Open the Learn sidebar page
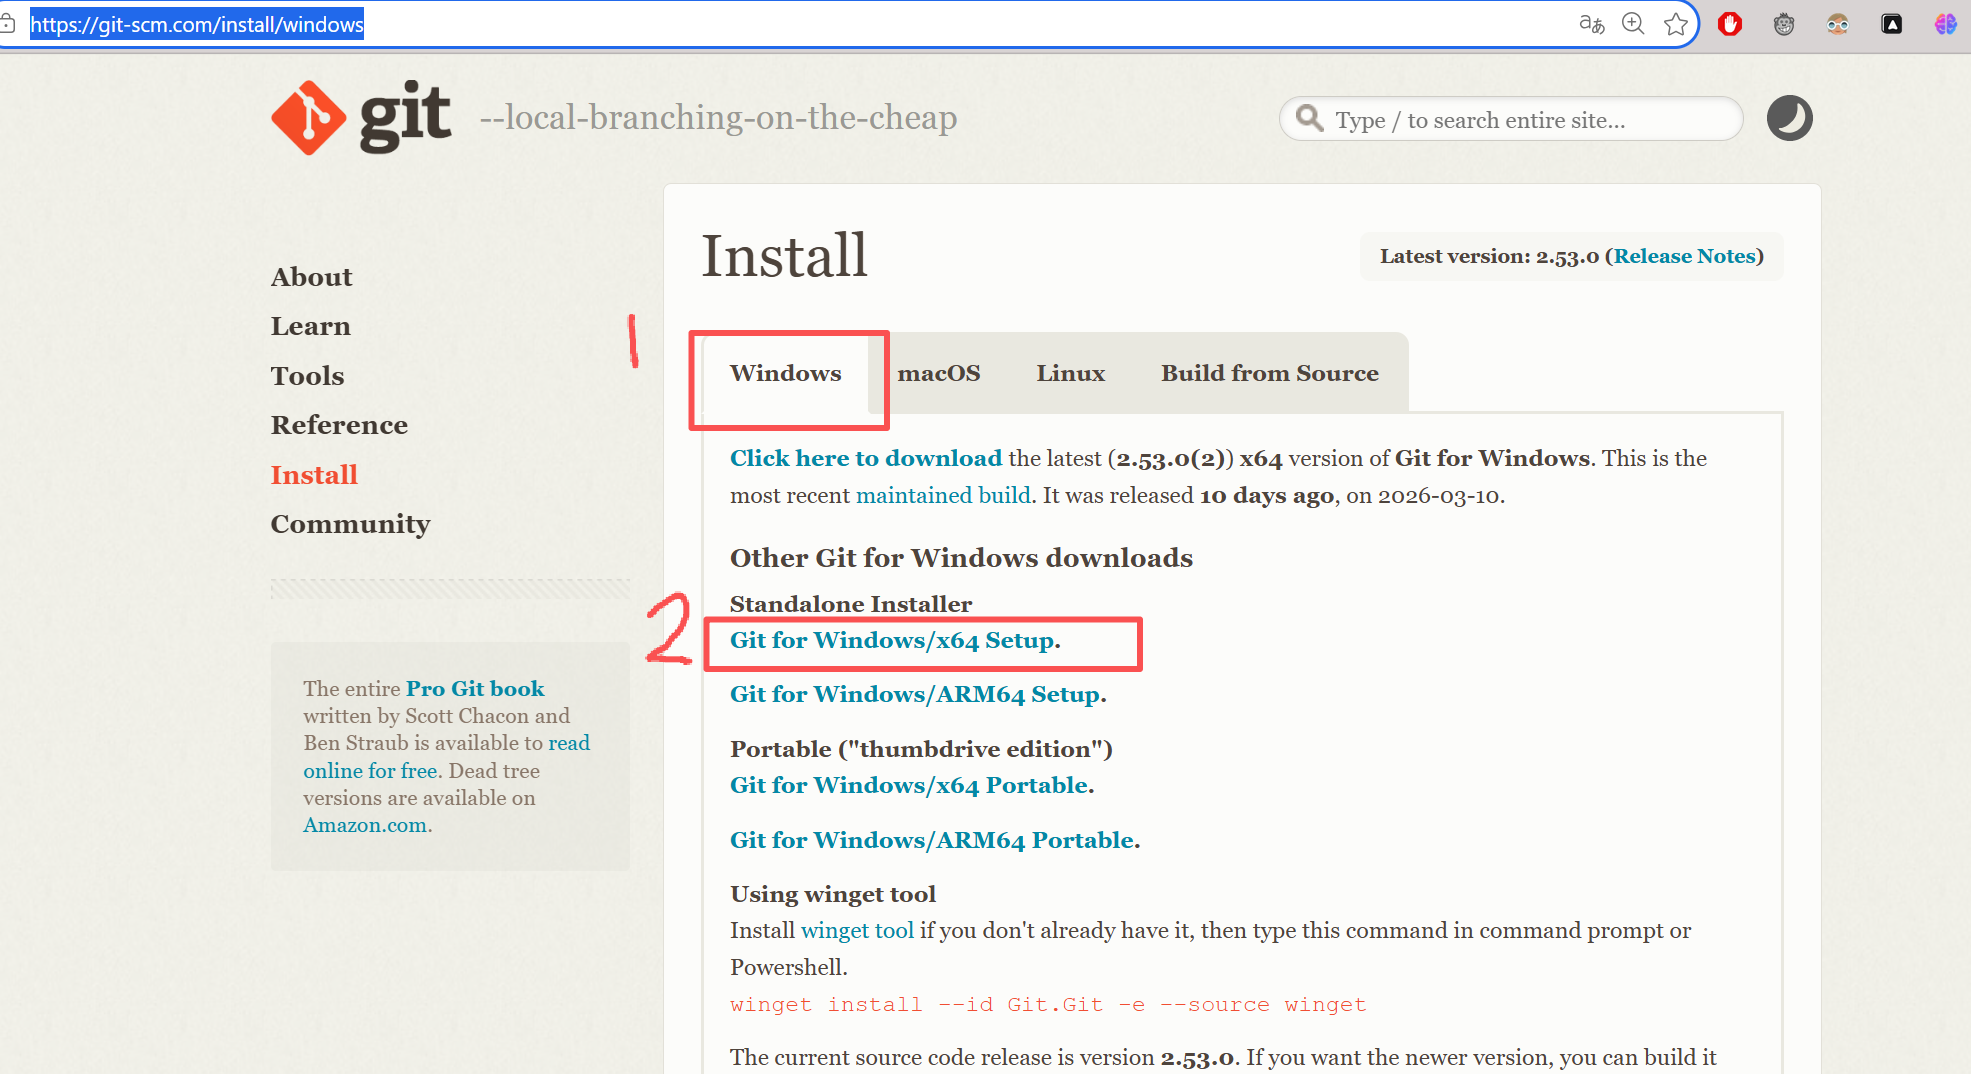 click(x=311, y=326)
